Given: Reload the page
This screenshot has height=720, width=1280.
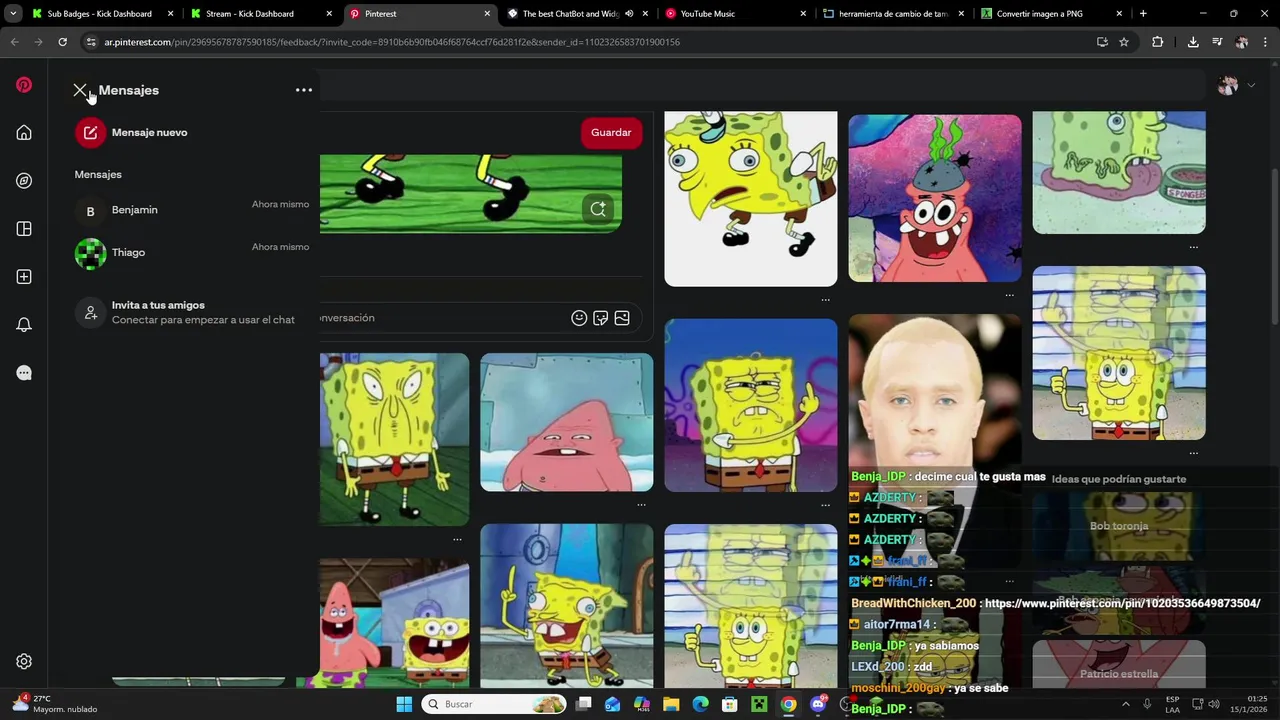Looking at the screenshot, I should point(62,42).
